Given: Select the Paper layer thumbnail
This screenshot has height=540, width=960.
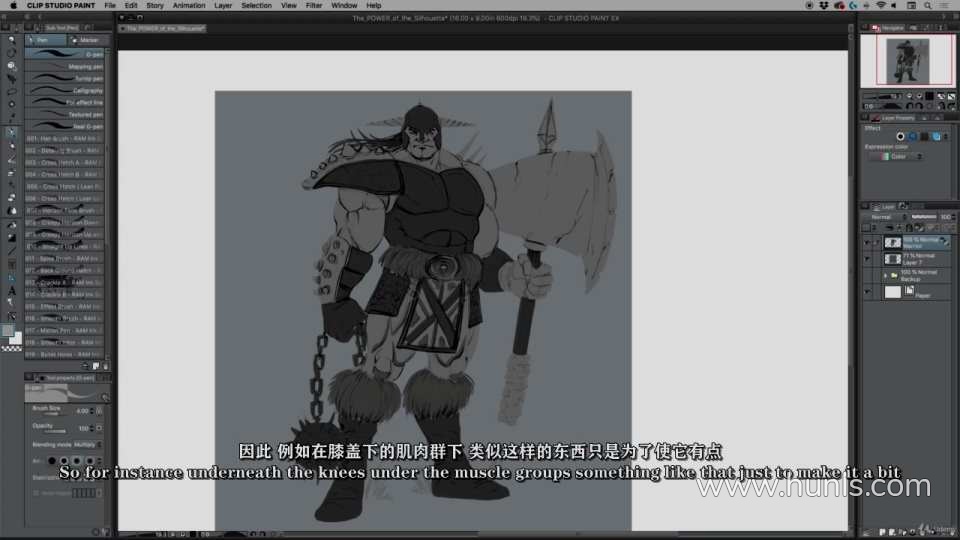Looking at the screenshot, I should point(892,292).
